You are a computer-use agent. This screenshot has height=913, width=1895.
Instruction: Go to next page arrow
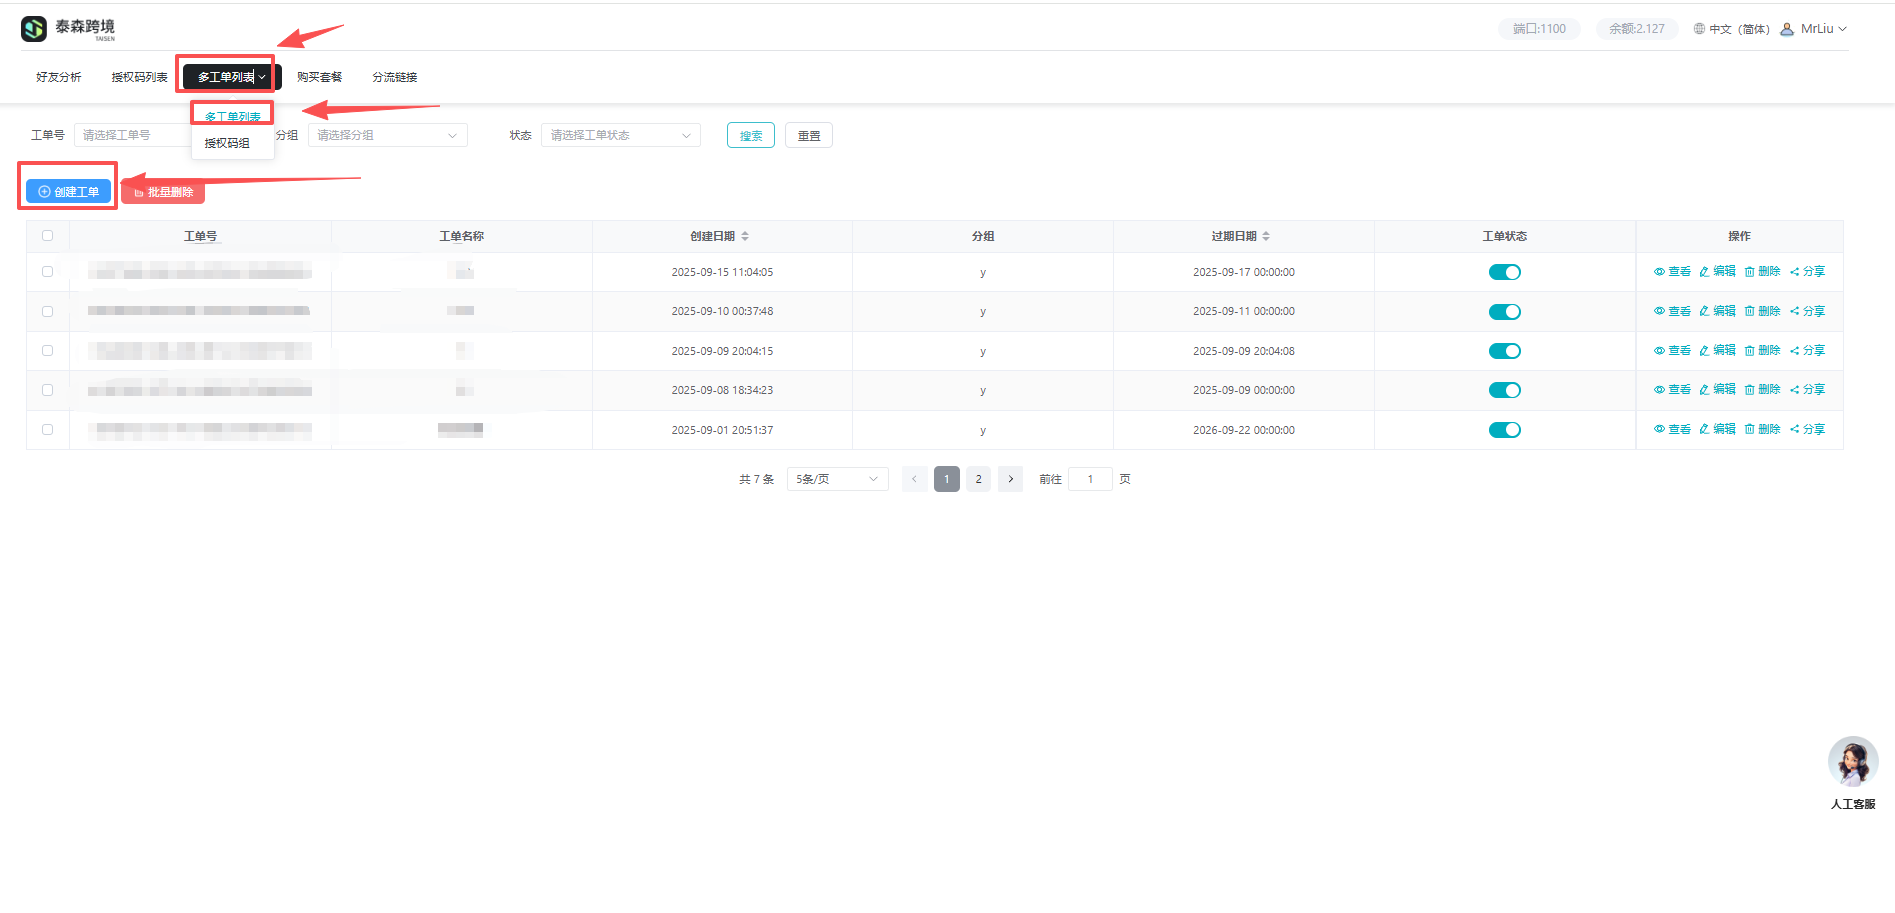pos(1010,479)
